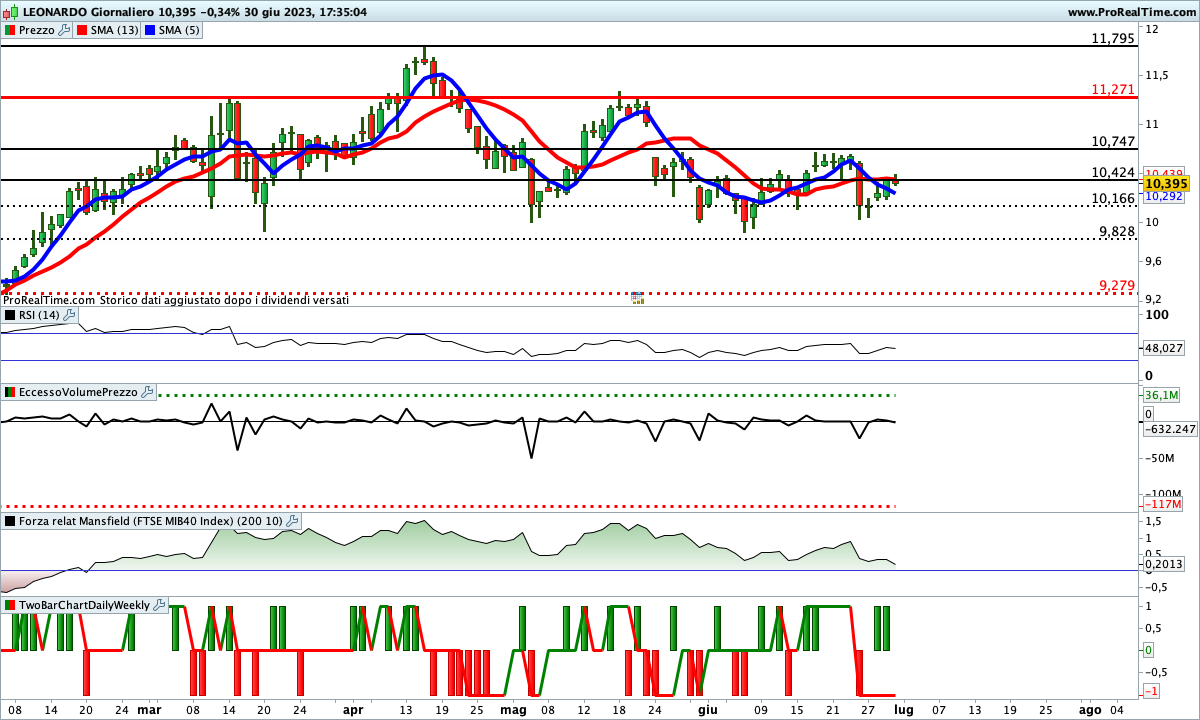Click the 9,828 dotted level label
The width and height of the screenshot is (1200, 720).
click(x=1117, y=231)
